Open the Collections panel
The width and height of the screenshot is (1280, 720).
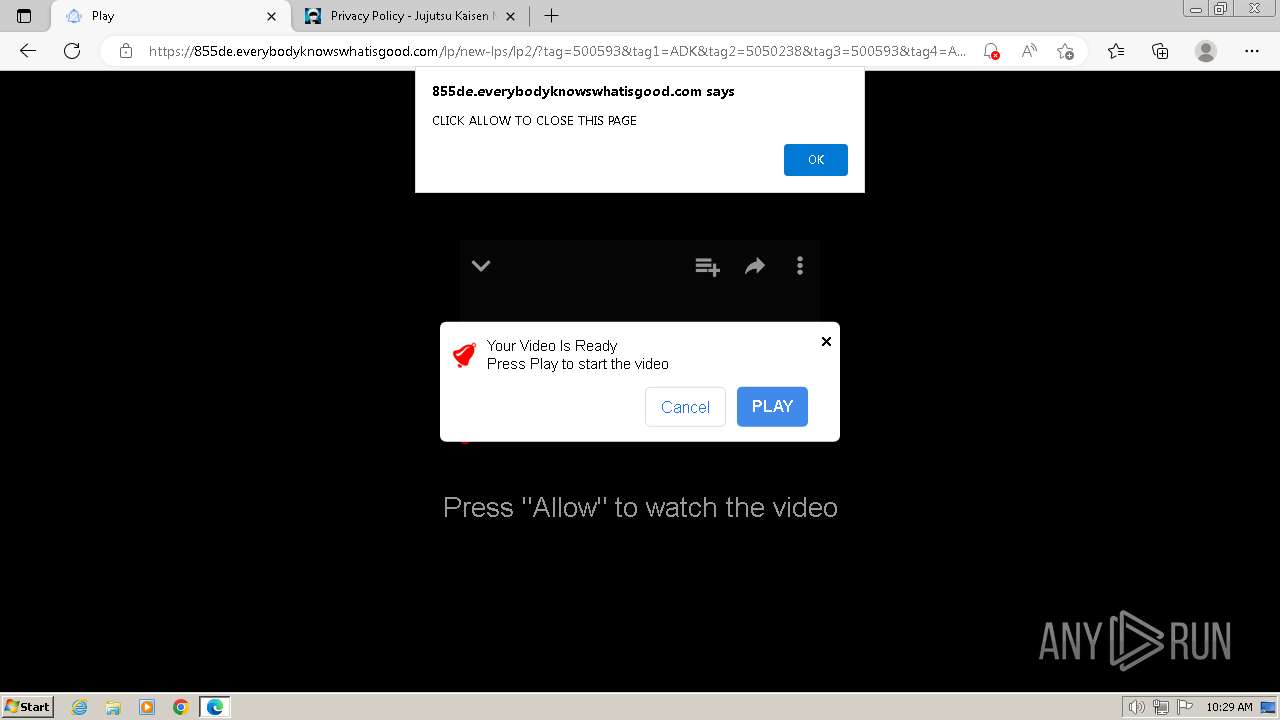[x=1160, y=51]
